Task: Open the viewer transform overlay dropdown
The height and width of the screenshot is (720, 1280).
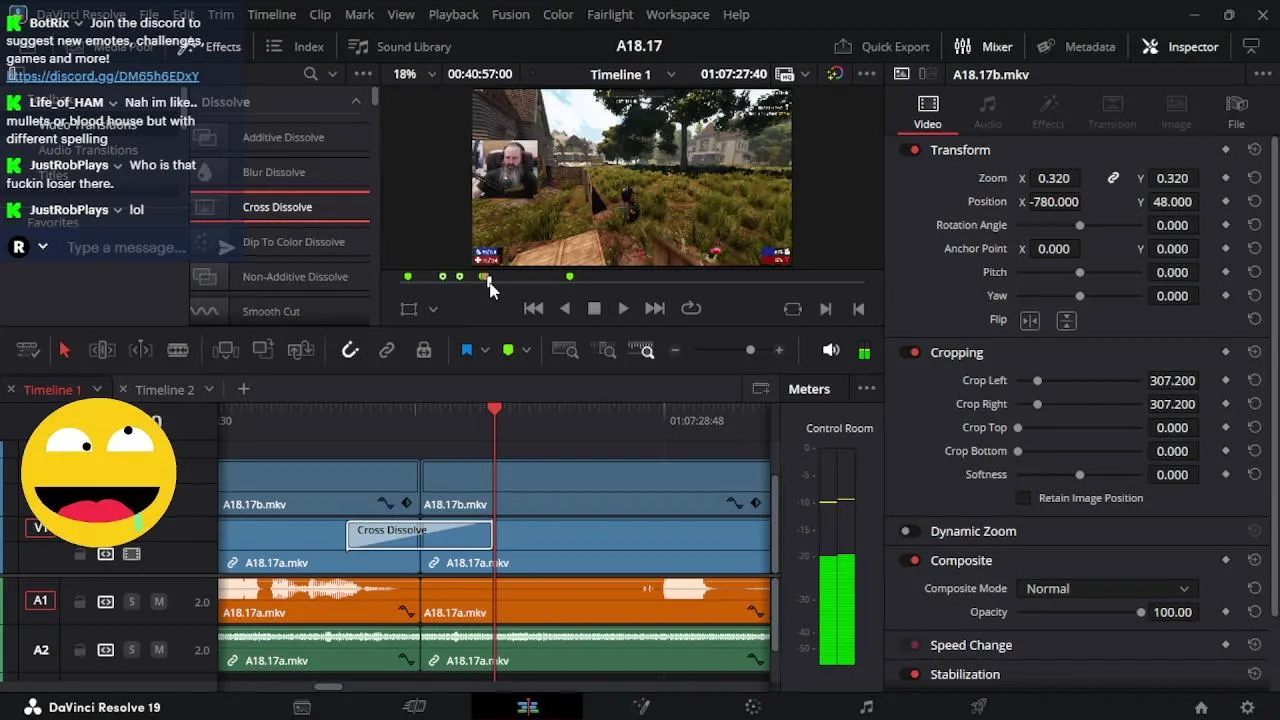Action: [433, 310]
